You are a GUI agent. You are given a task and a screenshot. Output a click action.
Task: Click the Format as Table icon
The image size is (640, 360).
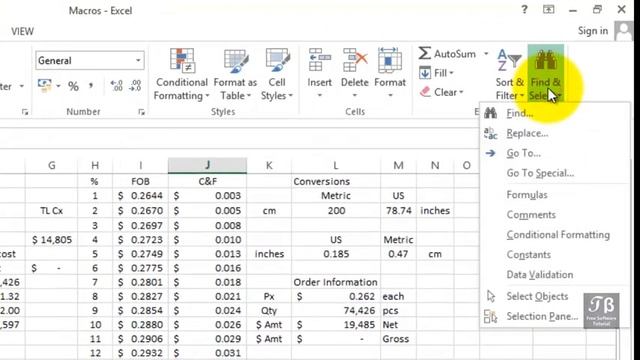pos(236,60)
